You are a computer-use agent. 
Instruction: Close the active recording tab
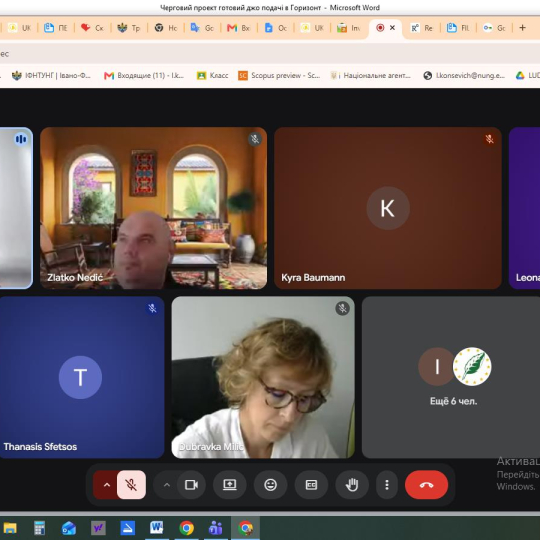coord(392,28)
